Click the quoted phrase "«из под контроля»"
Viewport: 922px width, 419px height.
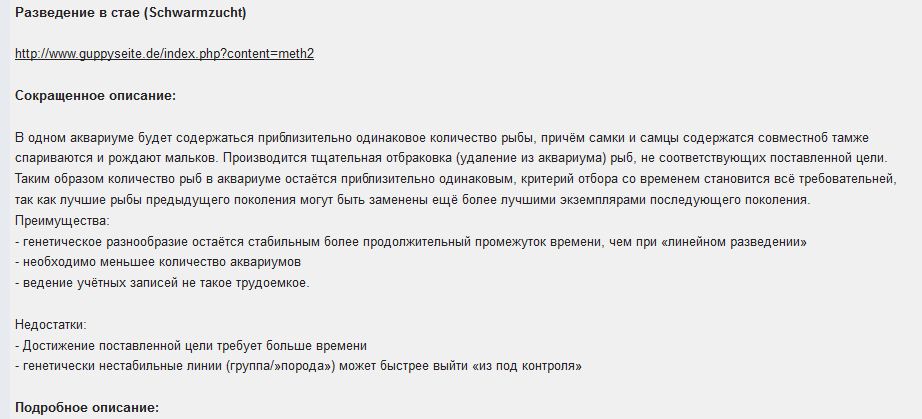point(523,366)
